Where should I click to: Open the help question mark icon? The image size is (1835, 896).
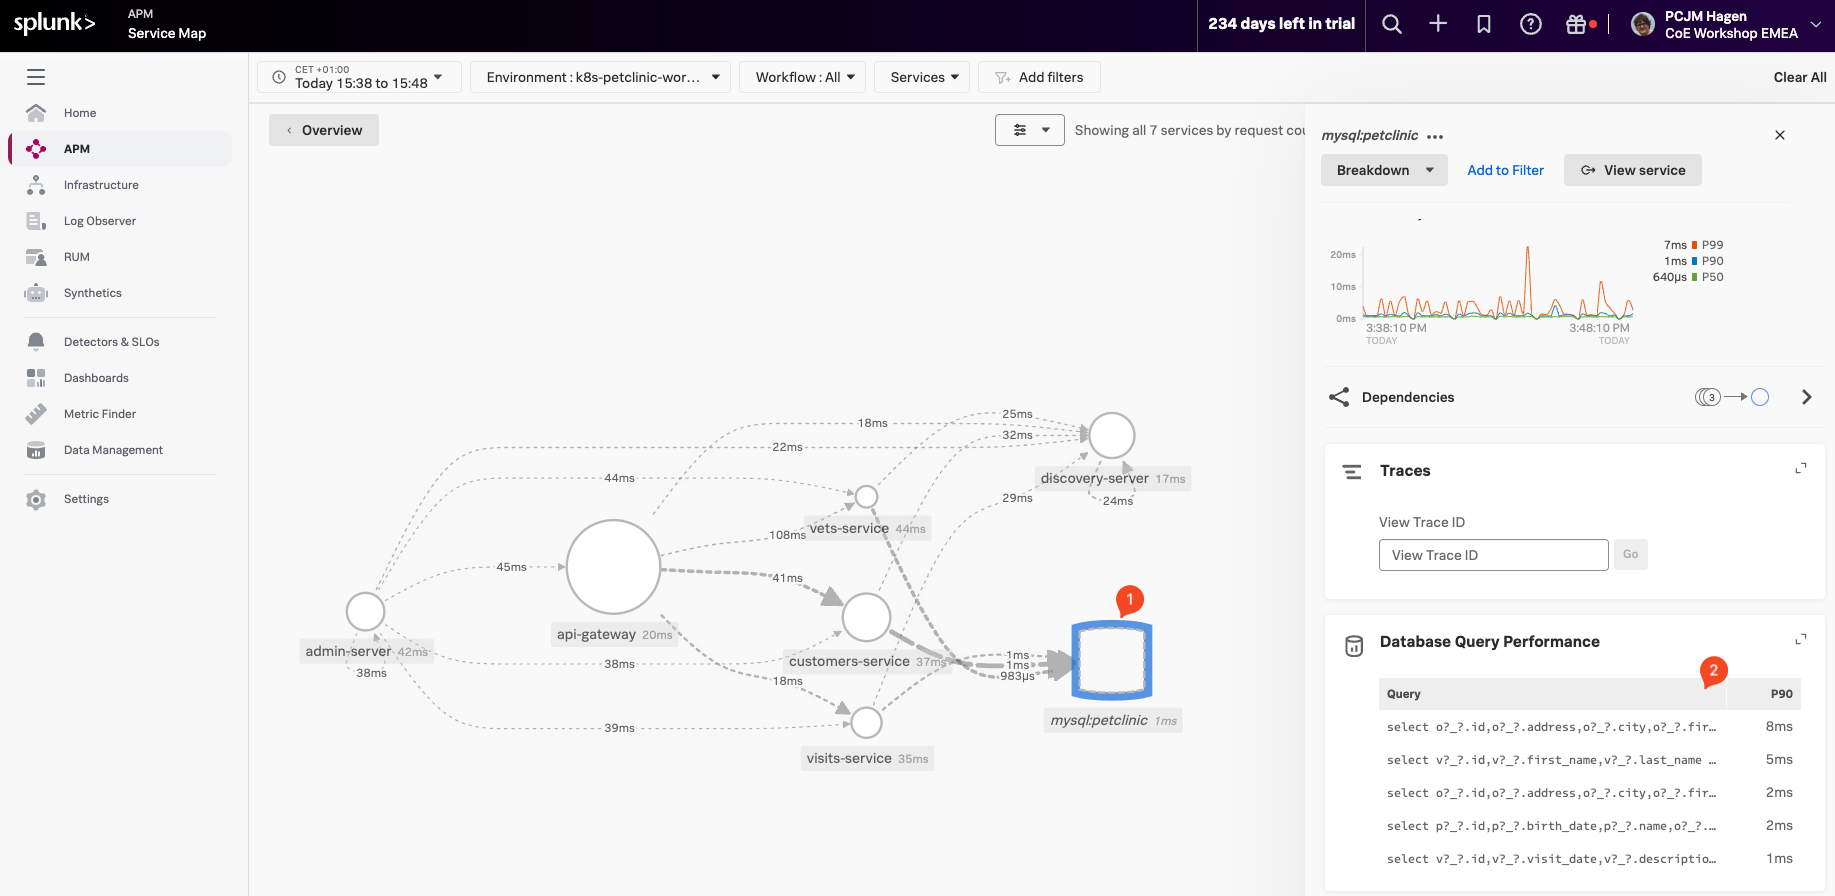[1530, 25]
